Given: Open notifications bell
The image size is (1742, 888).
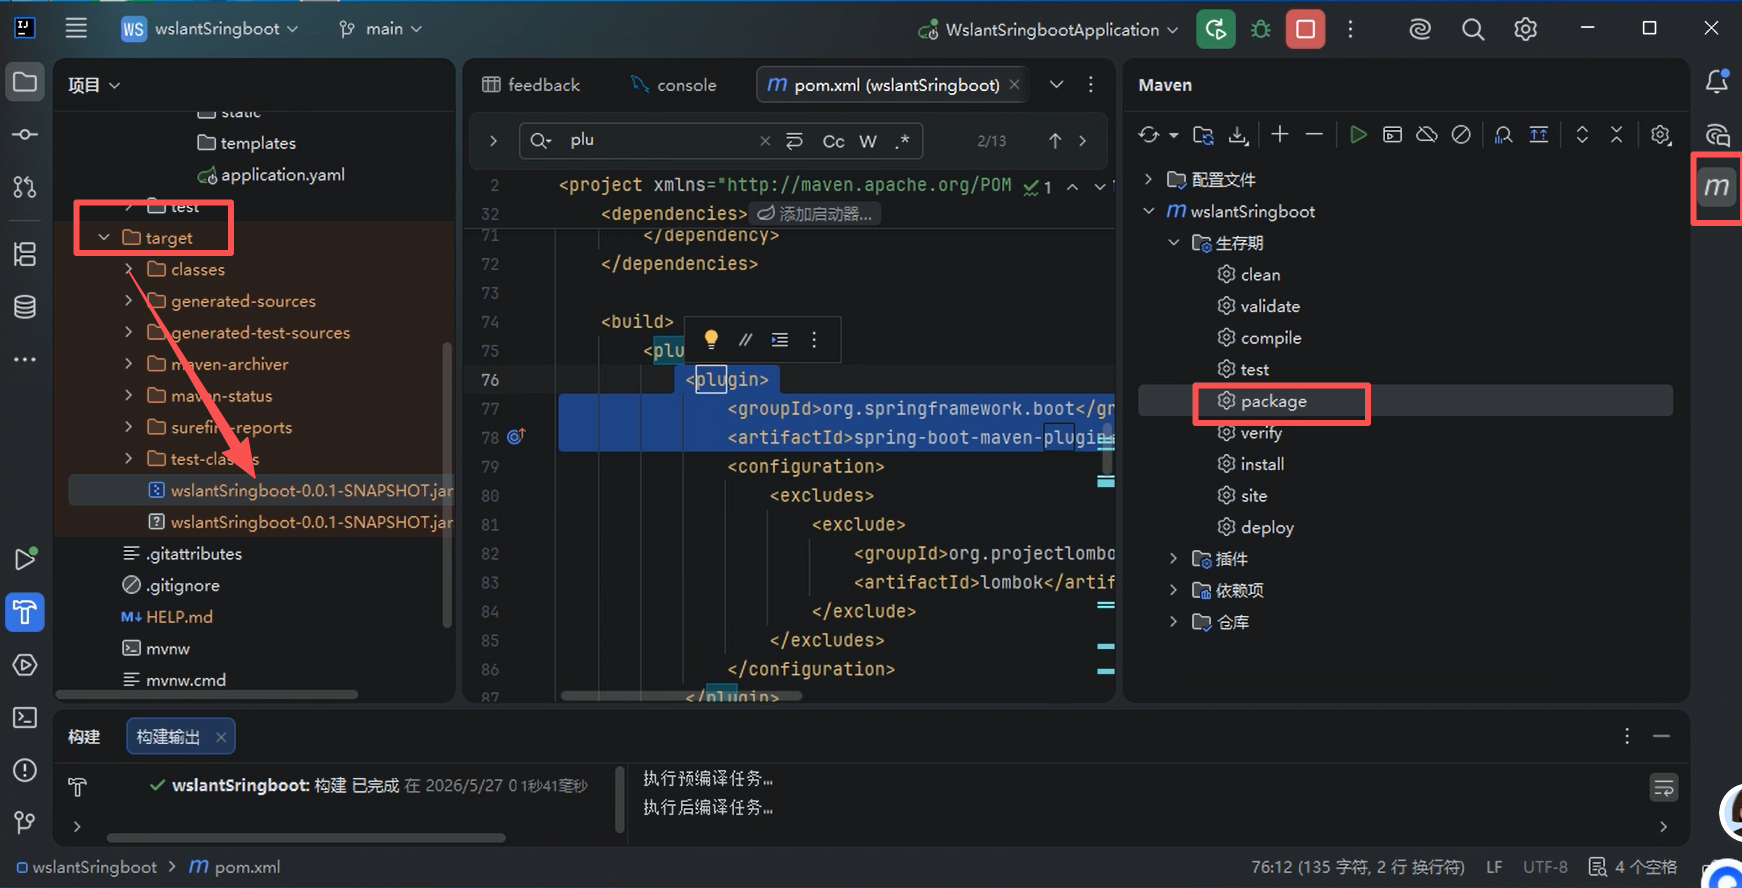Looking at the screenshot, I should click(1717, 82).
